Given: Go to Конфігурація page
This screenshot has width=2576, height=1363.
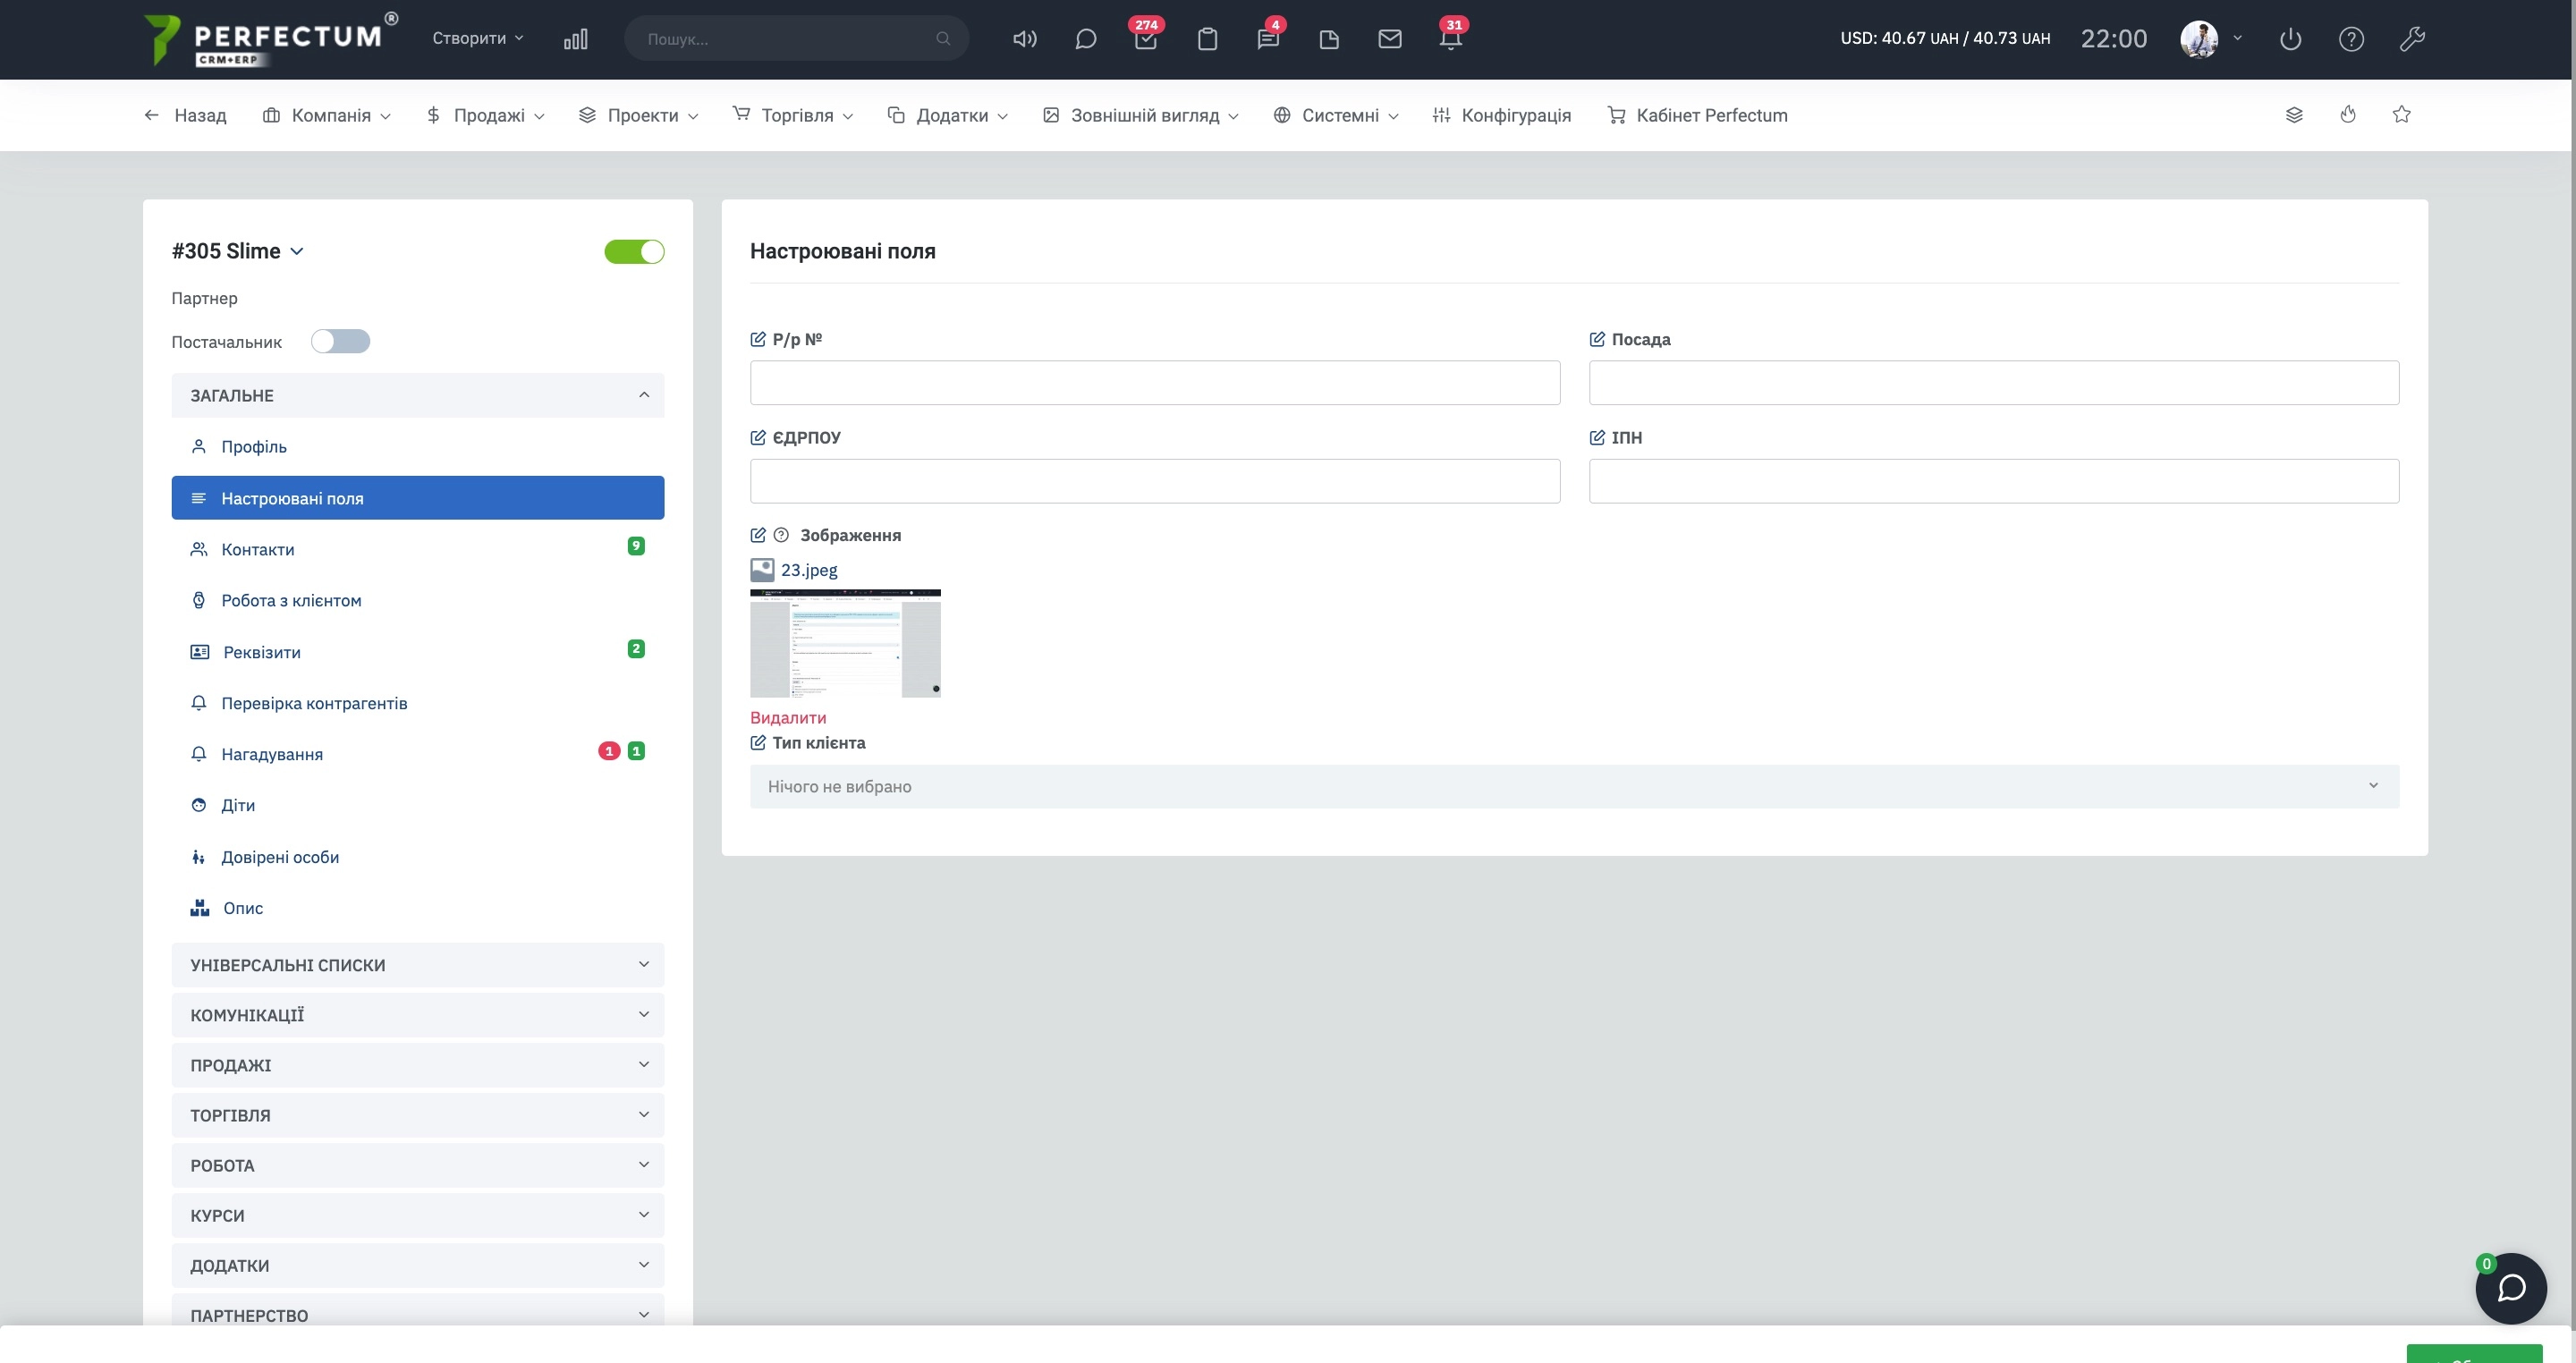Looking at the screenshot, I should pyautogui.click(x=1502, y=115).
